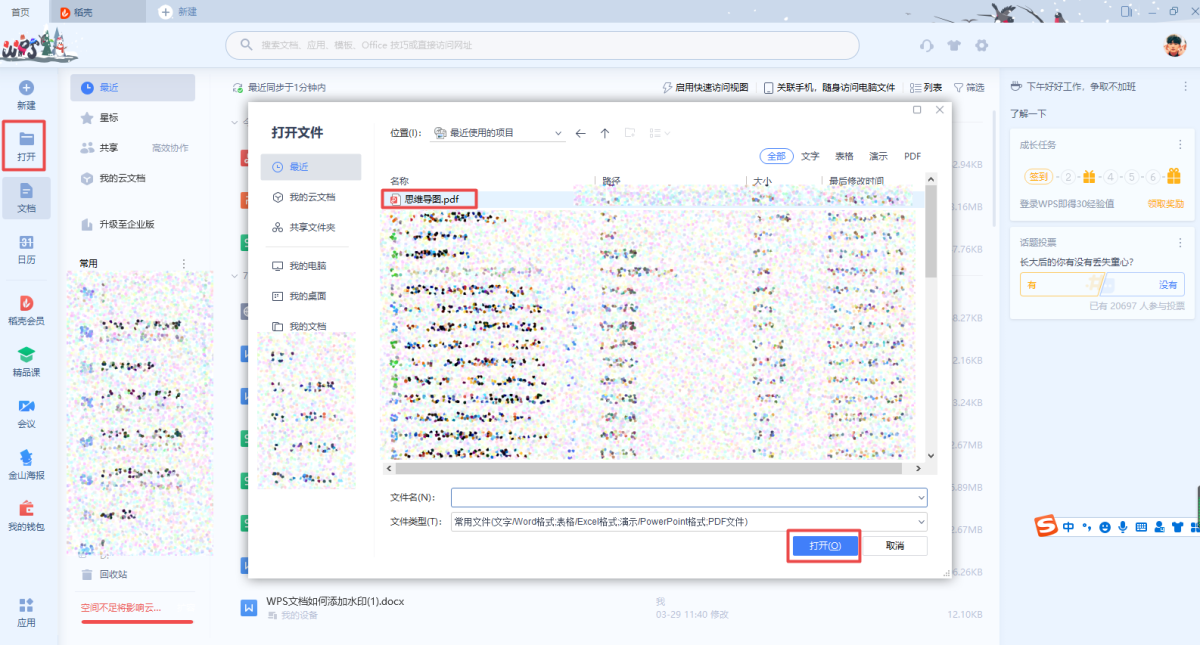Go up one folder level in dialog
Viewport: 1200px width, 645px height.
click(605, 133)
